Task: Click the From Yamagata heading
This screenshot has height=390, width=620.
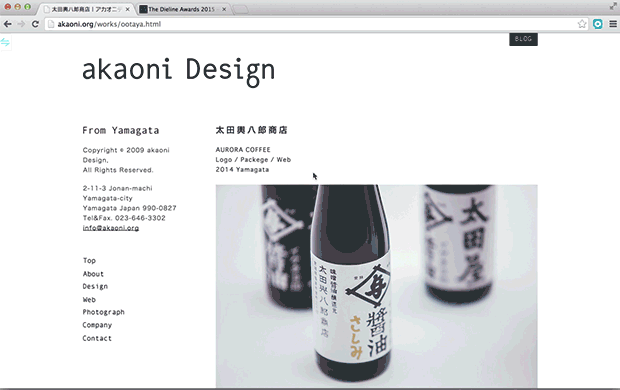Action: pos(121,131)
